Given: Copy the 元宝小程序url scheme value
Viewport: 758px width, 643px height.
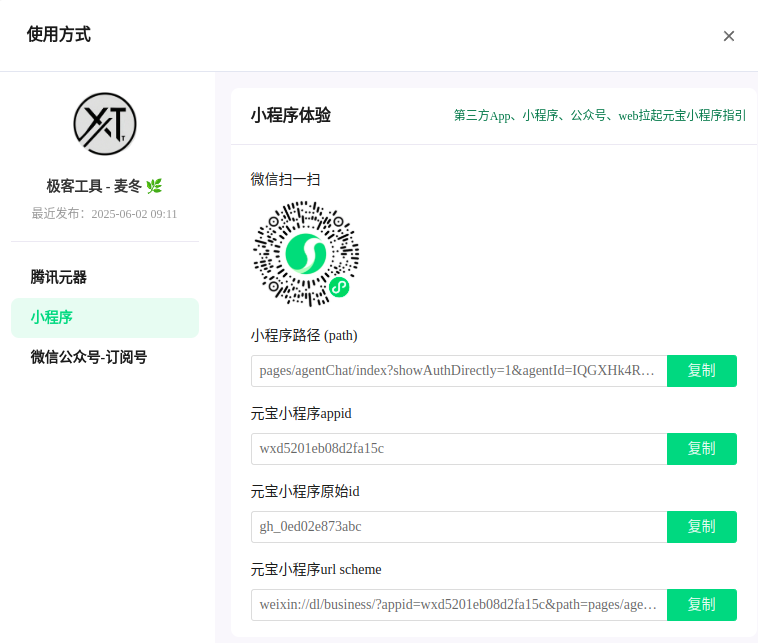Looking at the screenshot, I should click(701, 605).
